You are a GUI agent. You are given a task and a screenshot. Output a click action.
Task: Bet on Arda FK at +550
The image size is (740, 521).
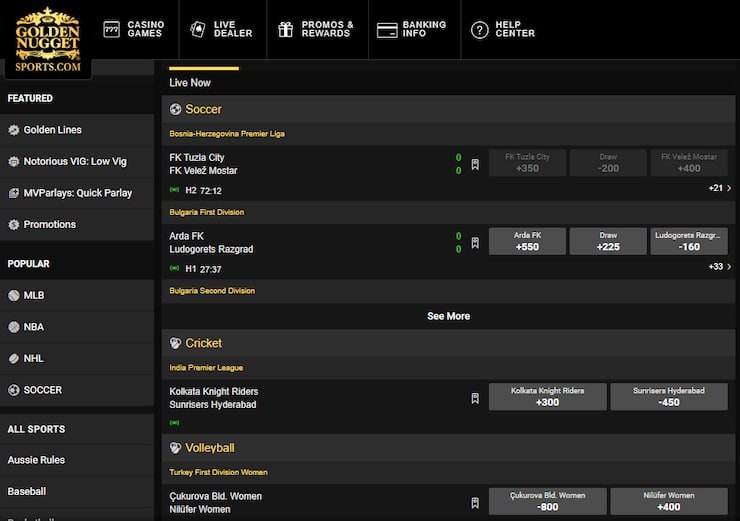point(527,241)
